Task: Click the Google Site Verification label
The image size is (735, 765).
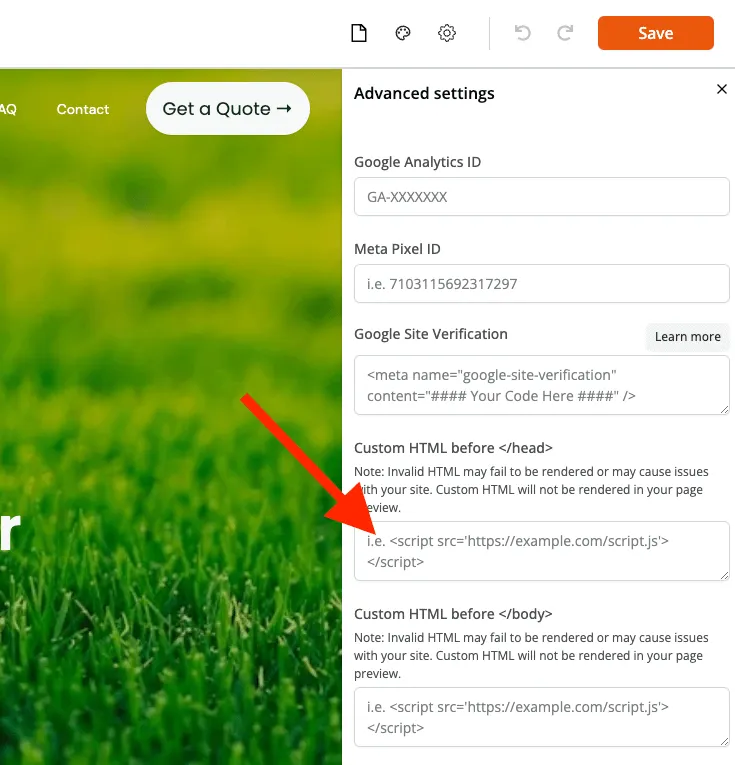Action: click(431, 334)
